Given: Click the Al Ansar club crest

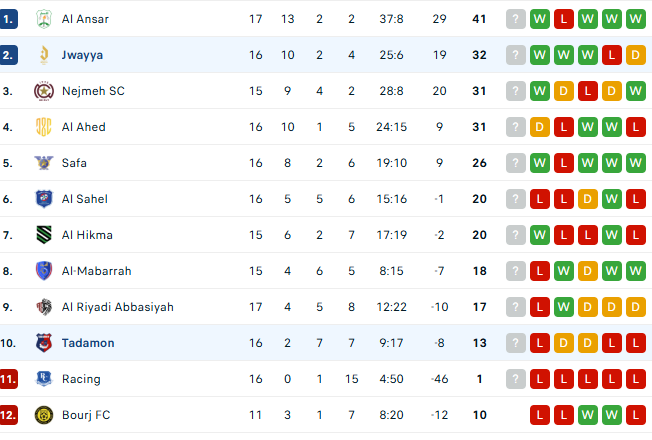Looking at the screenshot, I should tap(43, 19).
